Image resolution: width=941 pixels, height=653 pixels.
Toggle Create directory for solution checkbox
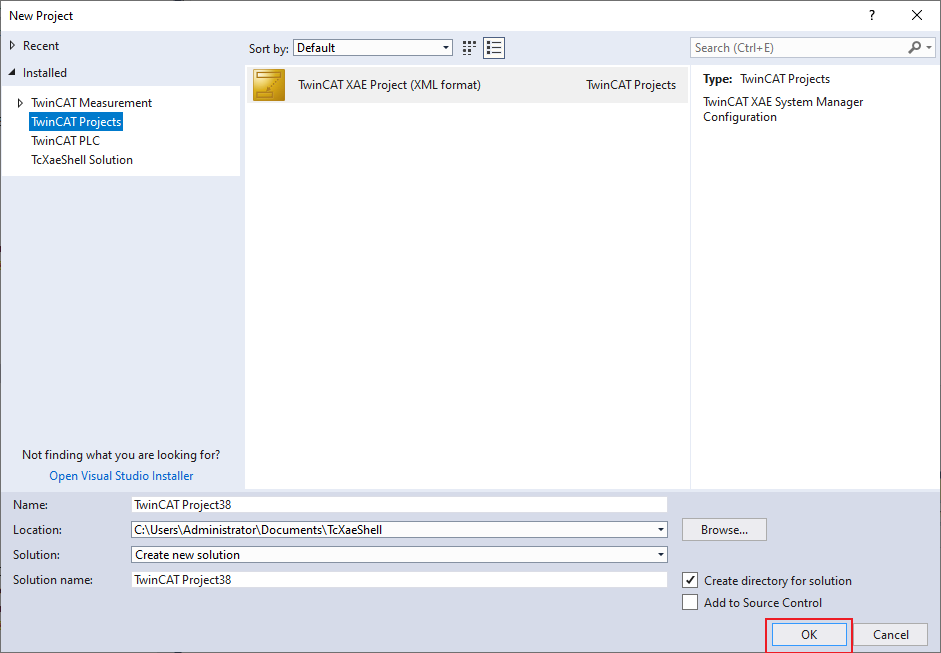click(690, 580)
